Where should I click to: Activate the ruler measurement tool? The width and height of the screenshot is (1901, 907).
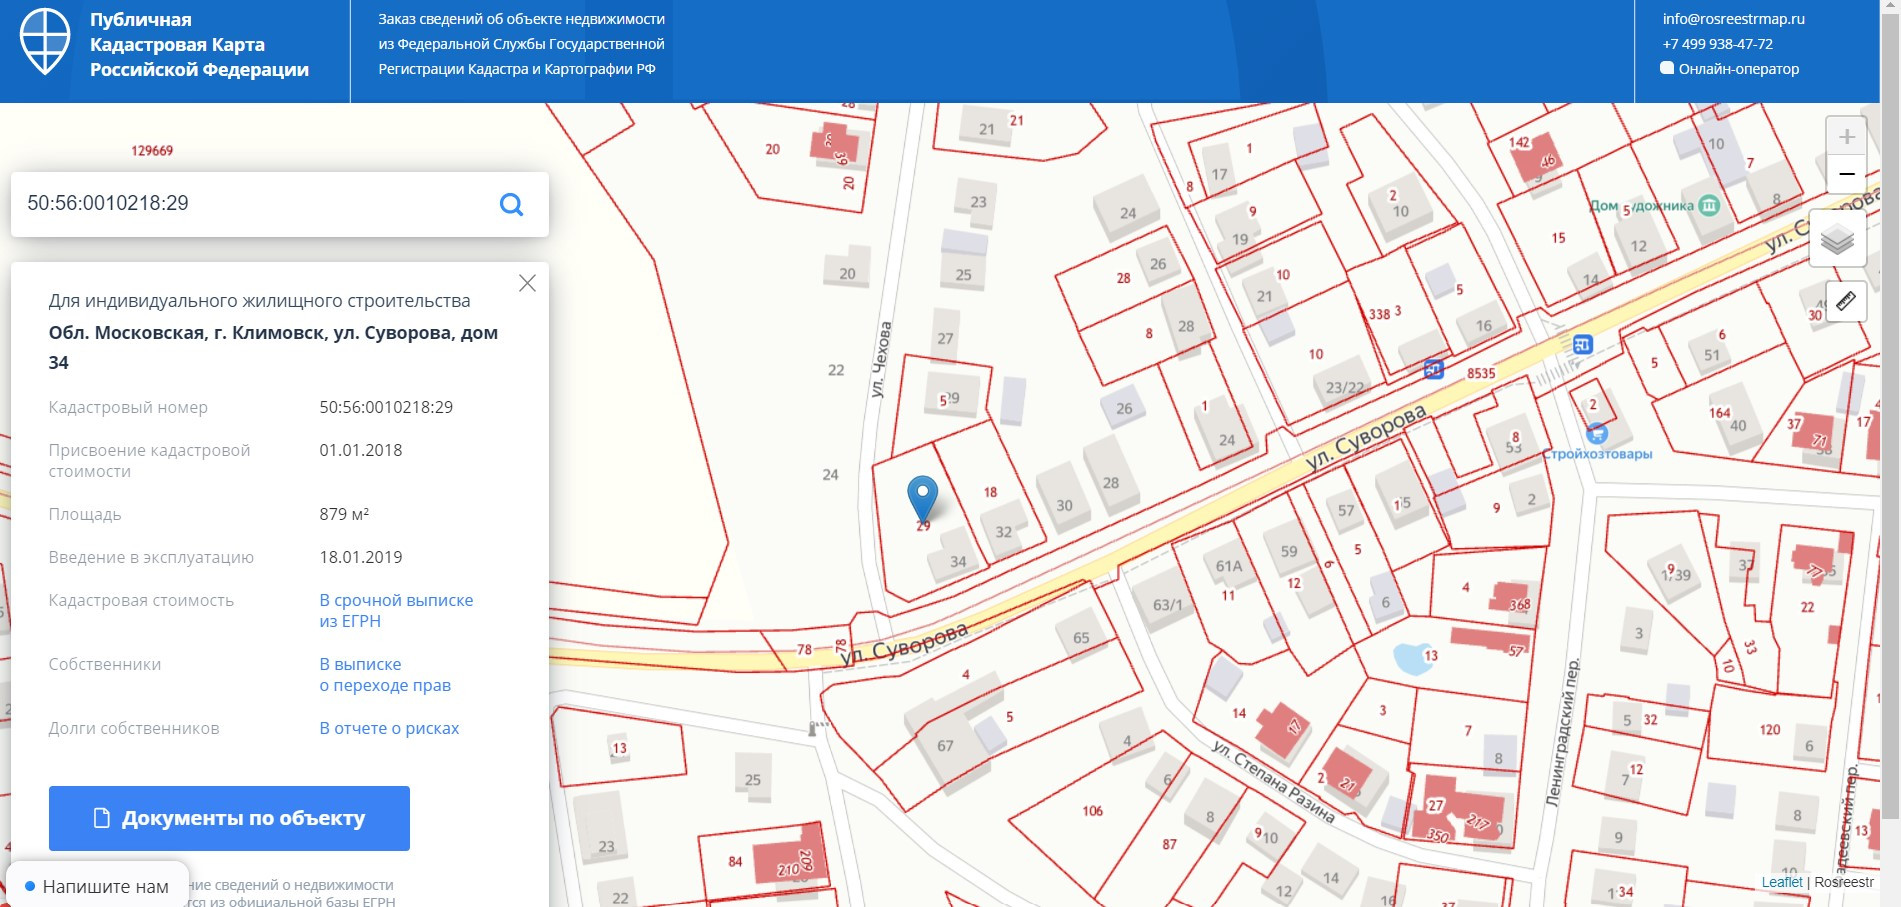coord(1846,300)
